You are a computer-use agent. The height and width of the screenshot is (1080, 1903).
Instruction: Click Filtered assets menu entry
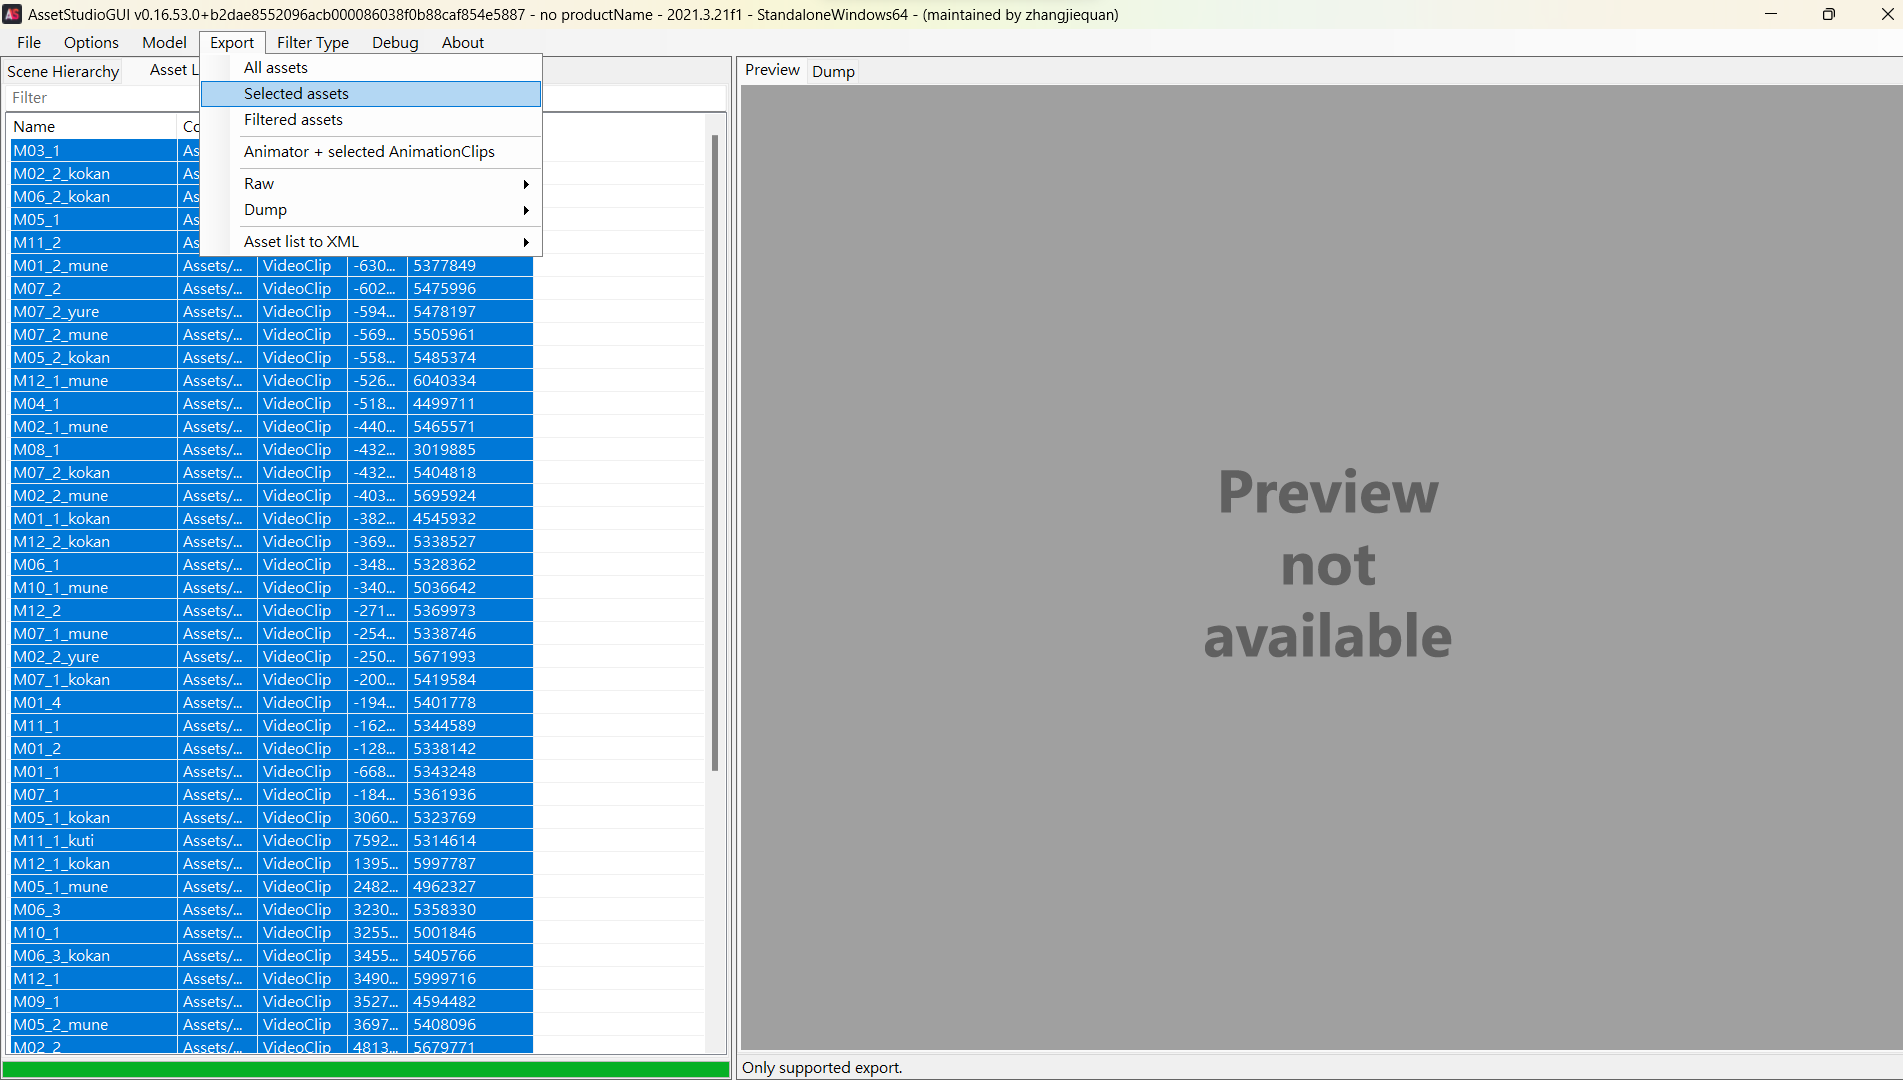293,120
